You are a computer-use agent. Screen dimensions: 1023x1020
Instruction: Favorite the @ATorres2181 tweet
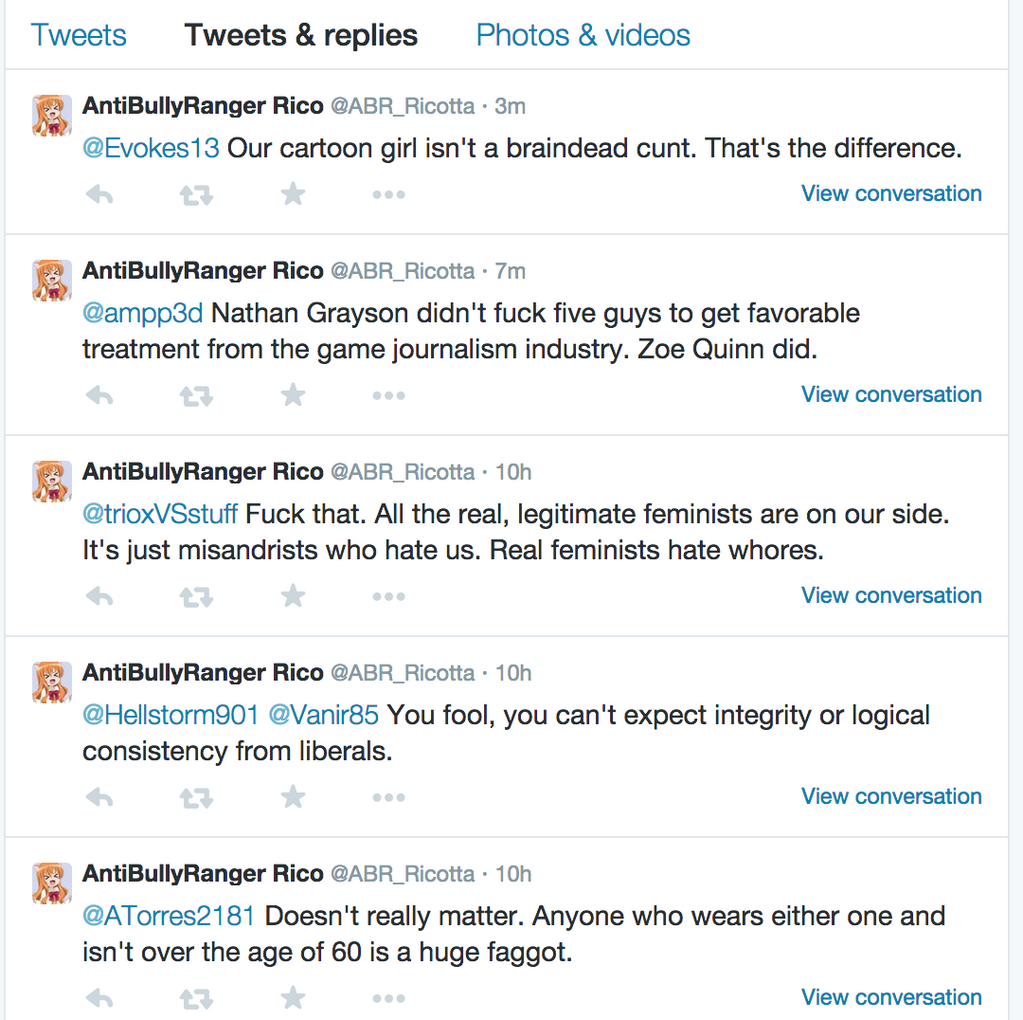(x=293, y=997)
